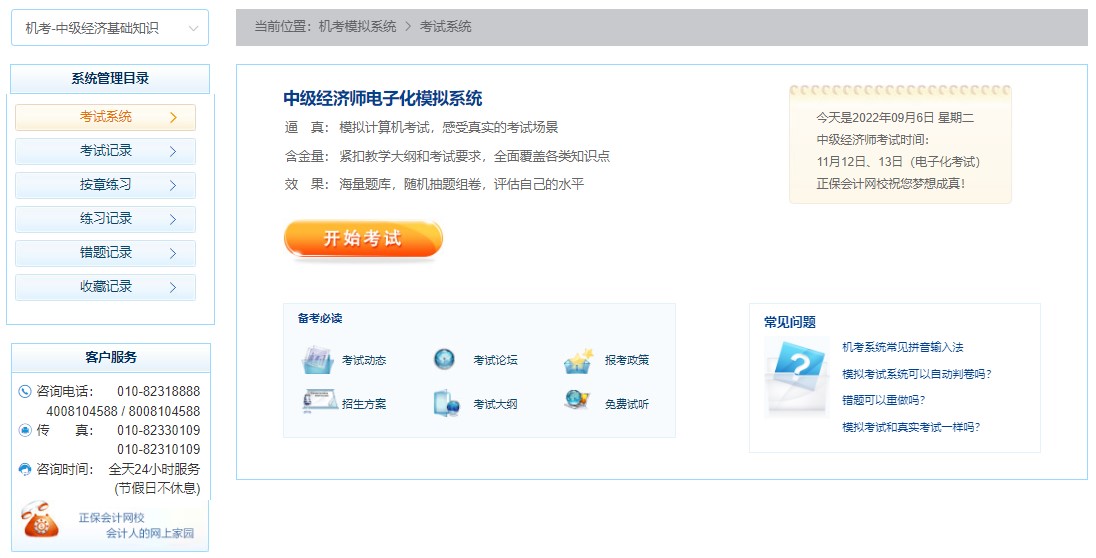
Task: Open the 招生方案 link
Action: tap(364, 404)
